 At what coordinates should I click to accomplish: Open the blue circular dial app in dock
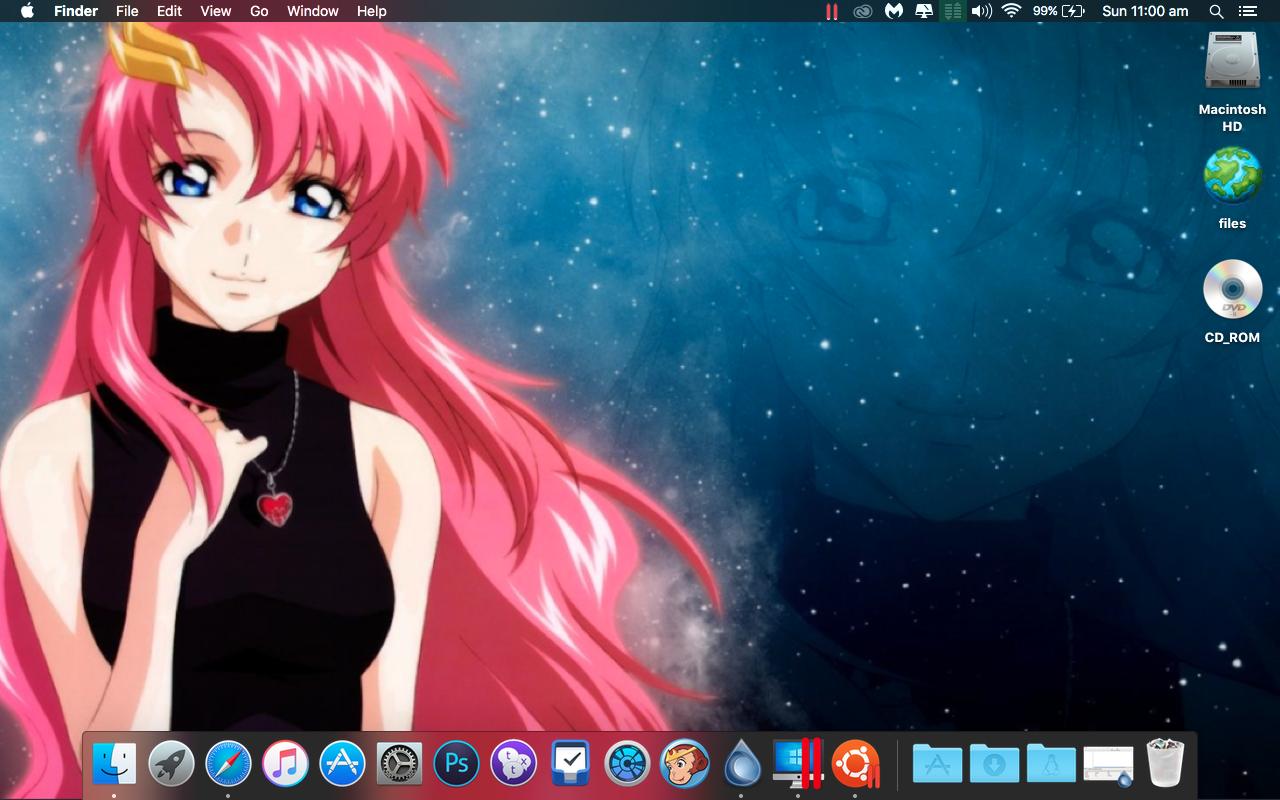627,764
